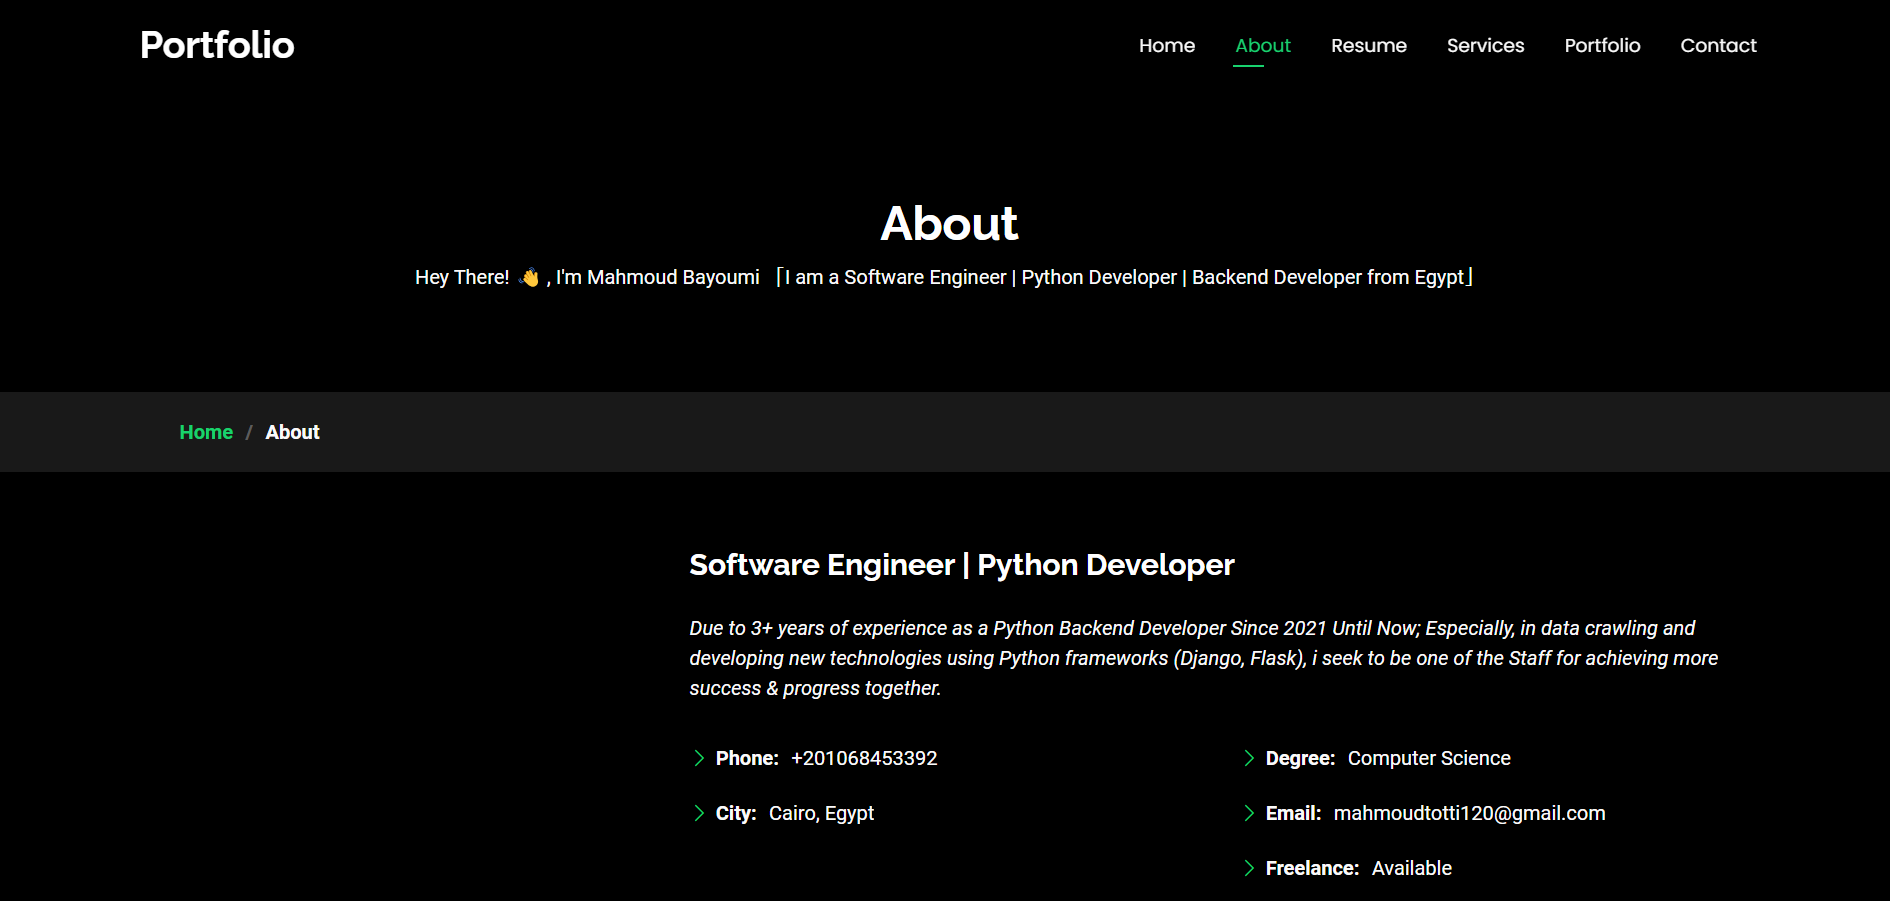Click the waving hand emoji
The image size is (1890, 901).
click(x=529, y=277)
